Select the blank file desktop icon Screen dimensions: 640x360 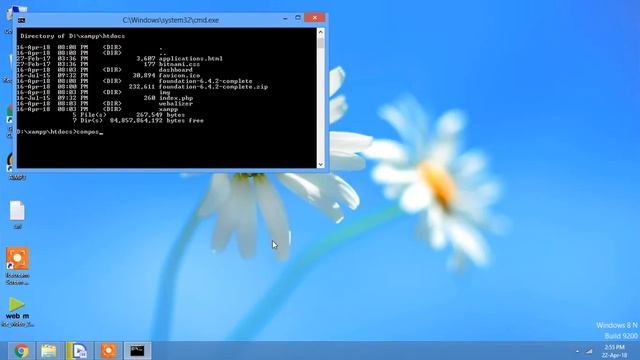pyautogui.click(x=17, y=215)
